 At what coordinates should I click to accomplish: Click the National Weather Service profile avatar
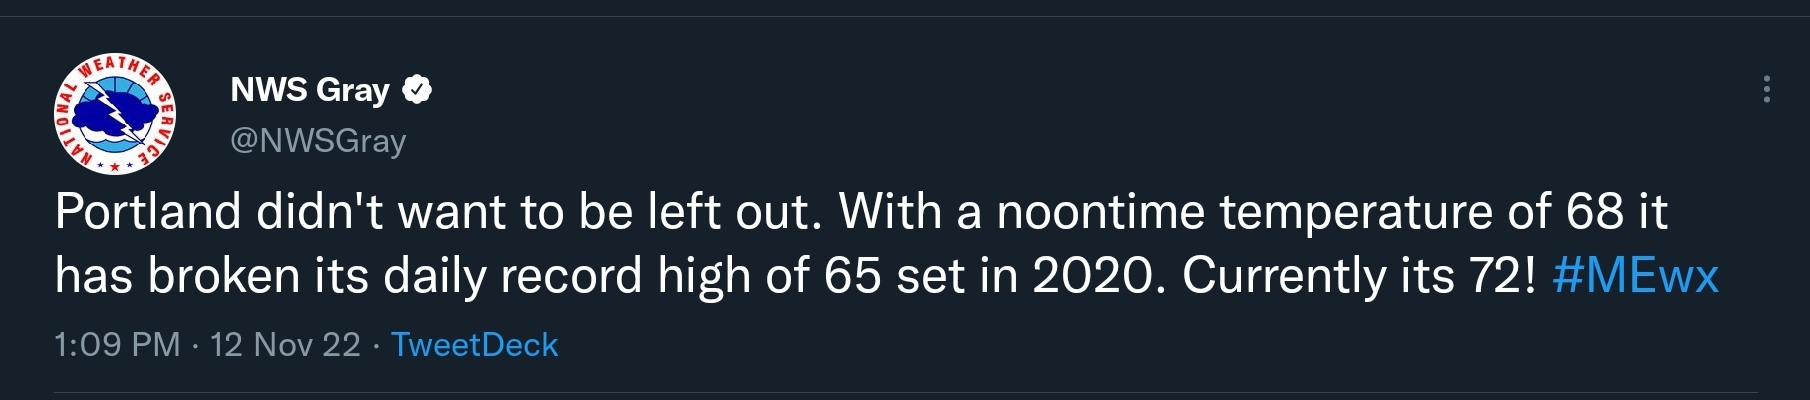tap(114, 115)
